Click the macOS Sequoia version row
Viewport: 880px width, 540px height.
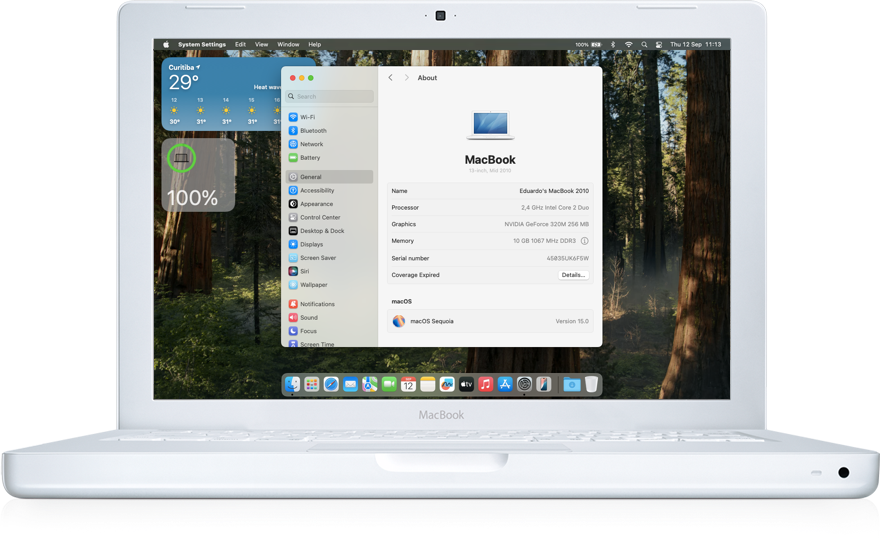click(x=490, y=321)
